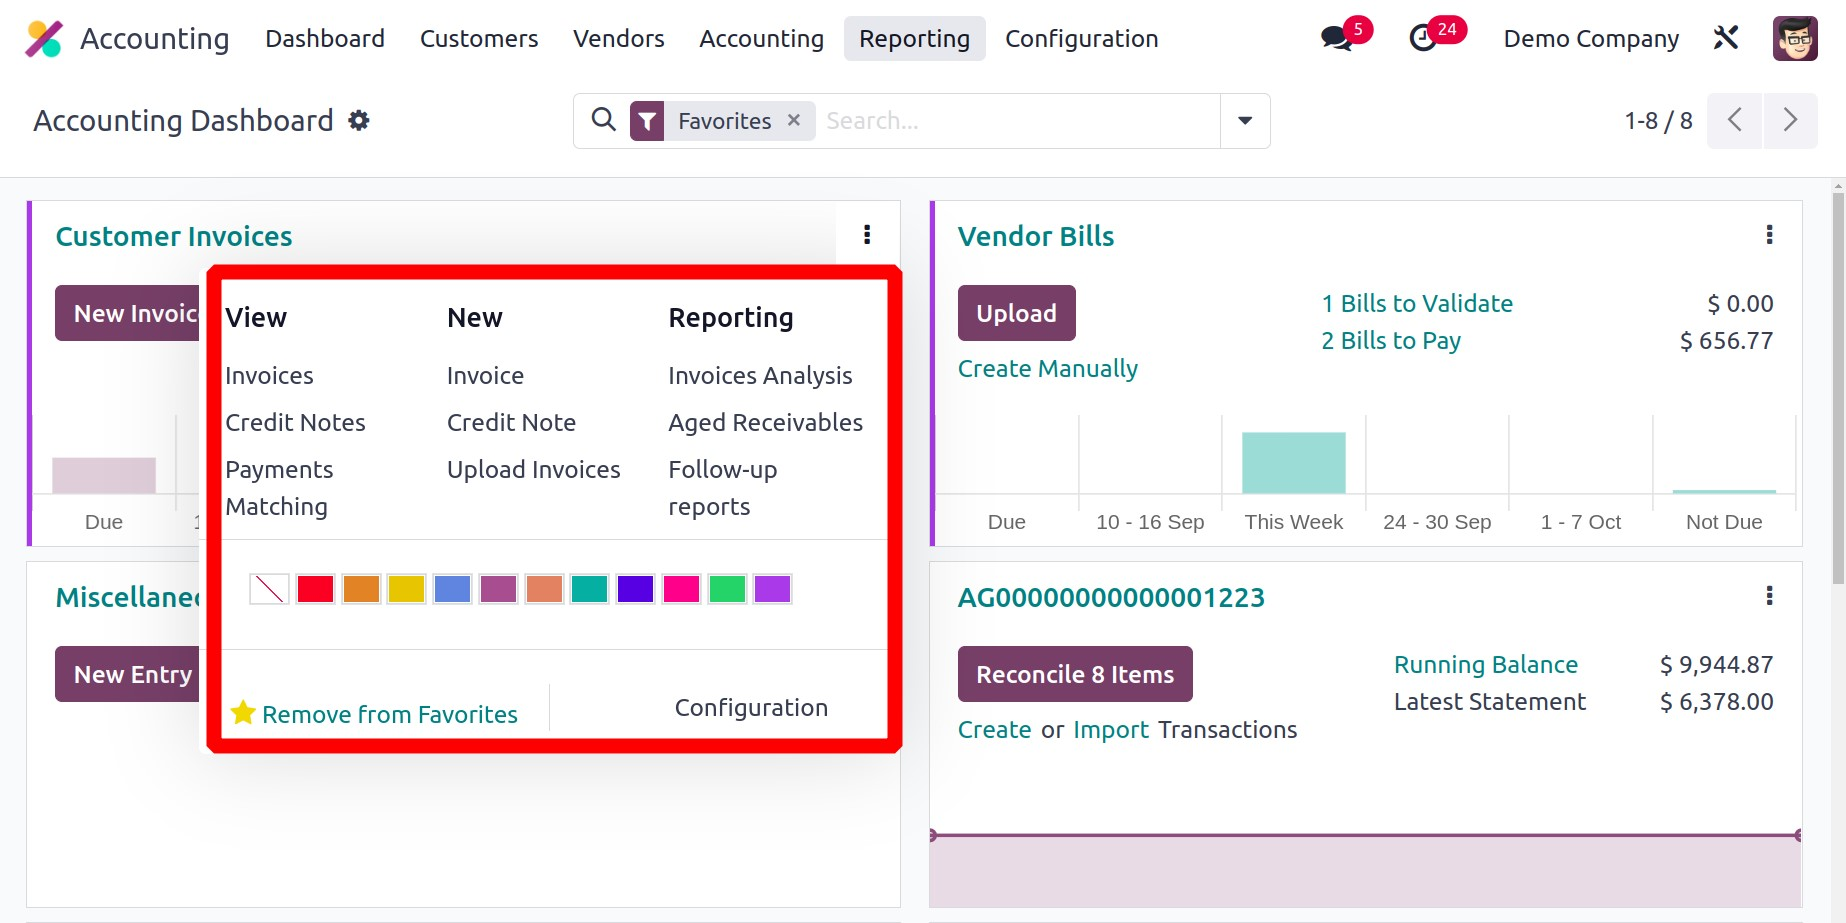This screenshot has width=1846, height=923.
Task: Click the Accounting Dashboard gear icon
Action: click(x=359, y=121)
